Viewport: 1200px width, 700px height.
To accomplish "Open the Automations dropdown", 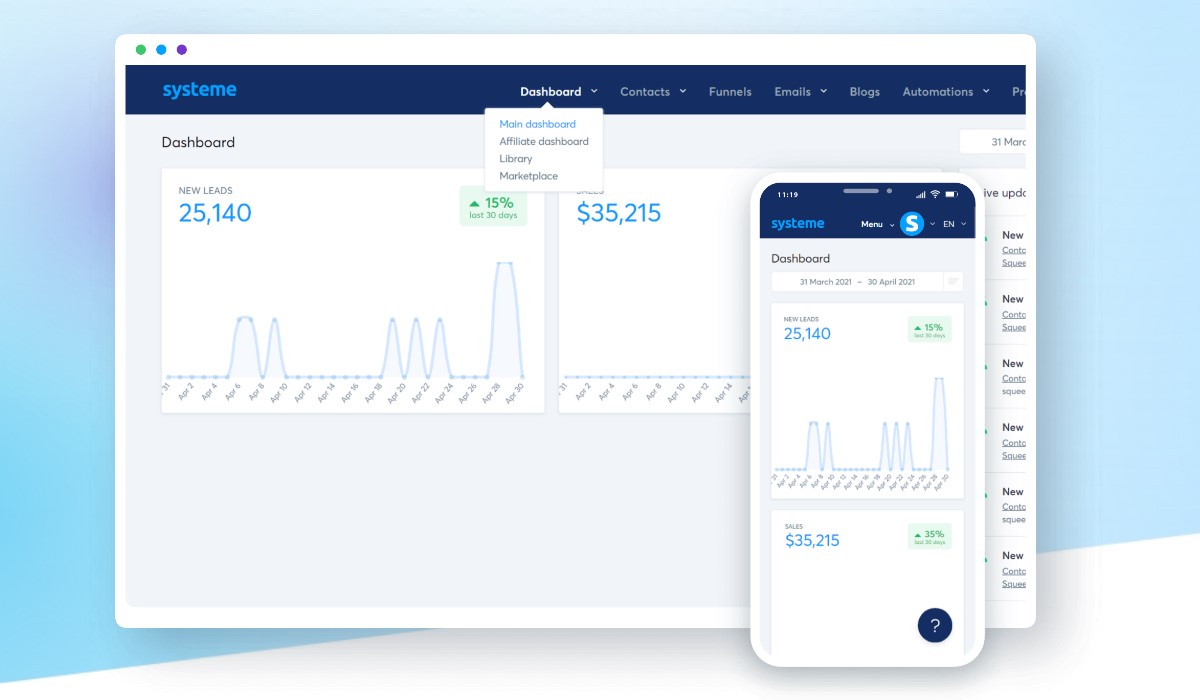I will (x=945, y=92).
